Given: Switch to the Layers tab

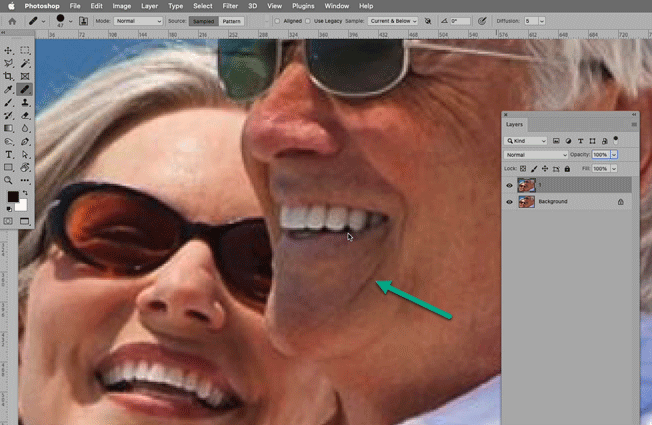Looking at the screenshot, I should (x=514, y=124).
